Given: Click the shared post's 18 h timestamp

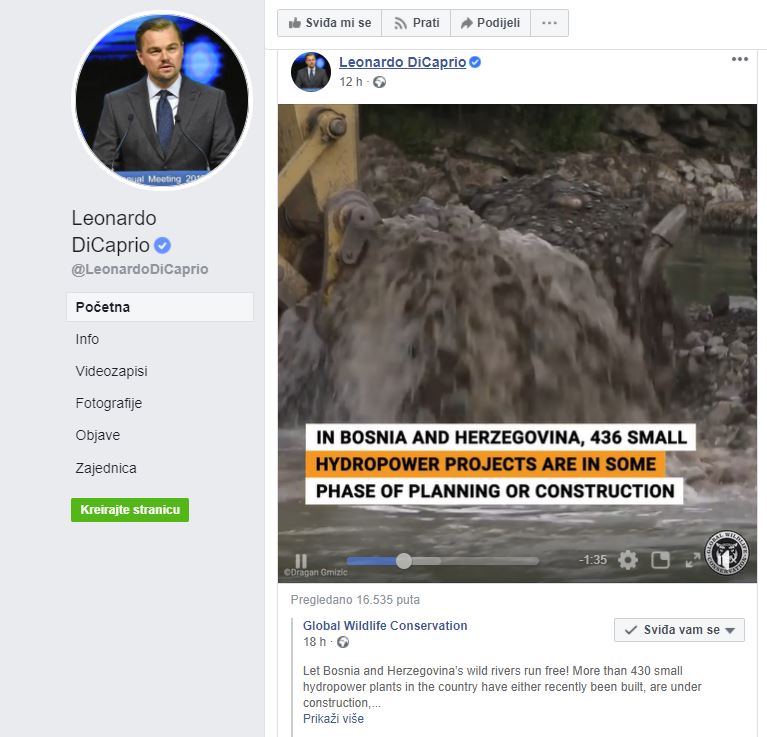Looking at the screenshot, I should pos(314,642).
